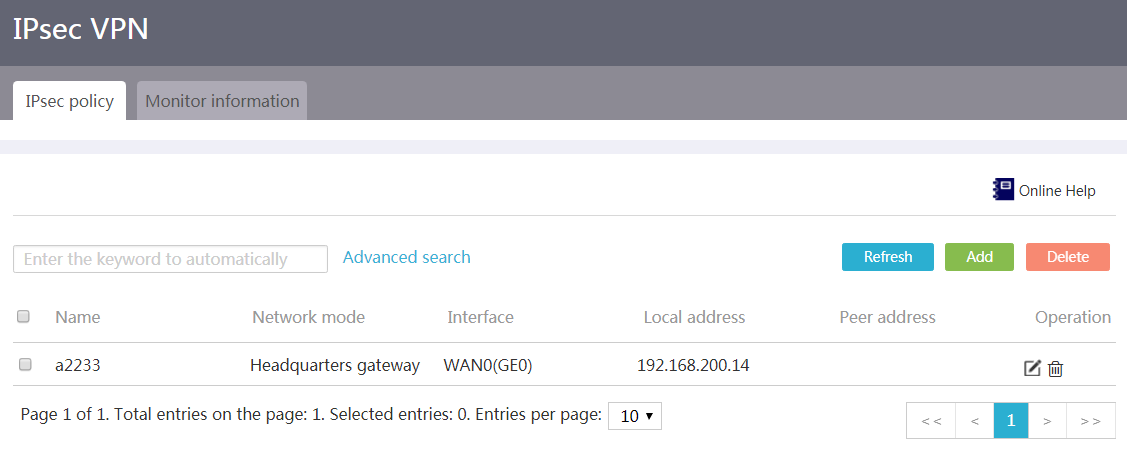
Task: Open the Advanced search link
Action: [x=406, y=257]
